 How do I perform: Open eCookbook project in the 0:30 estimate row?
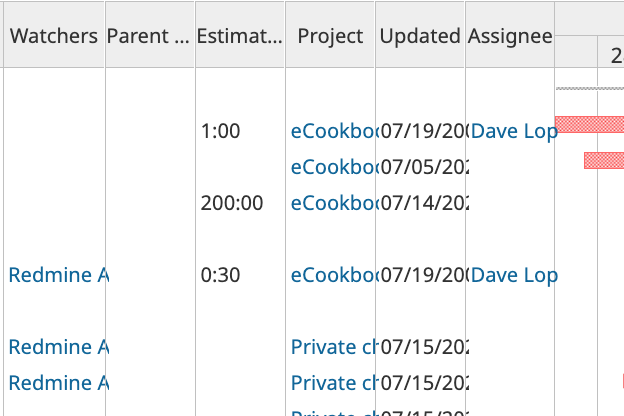coord(333,275)
